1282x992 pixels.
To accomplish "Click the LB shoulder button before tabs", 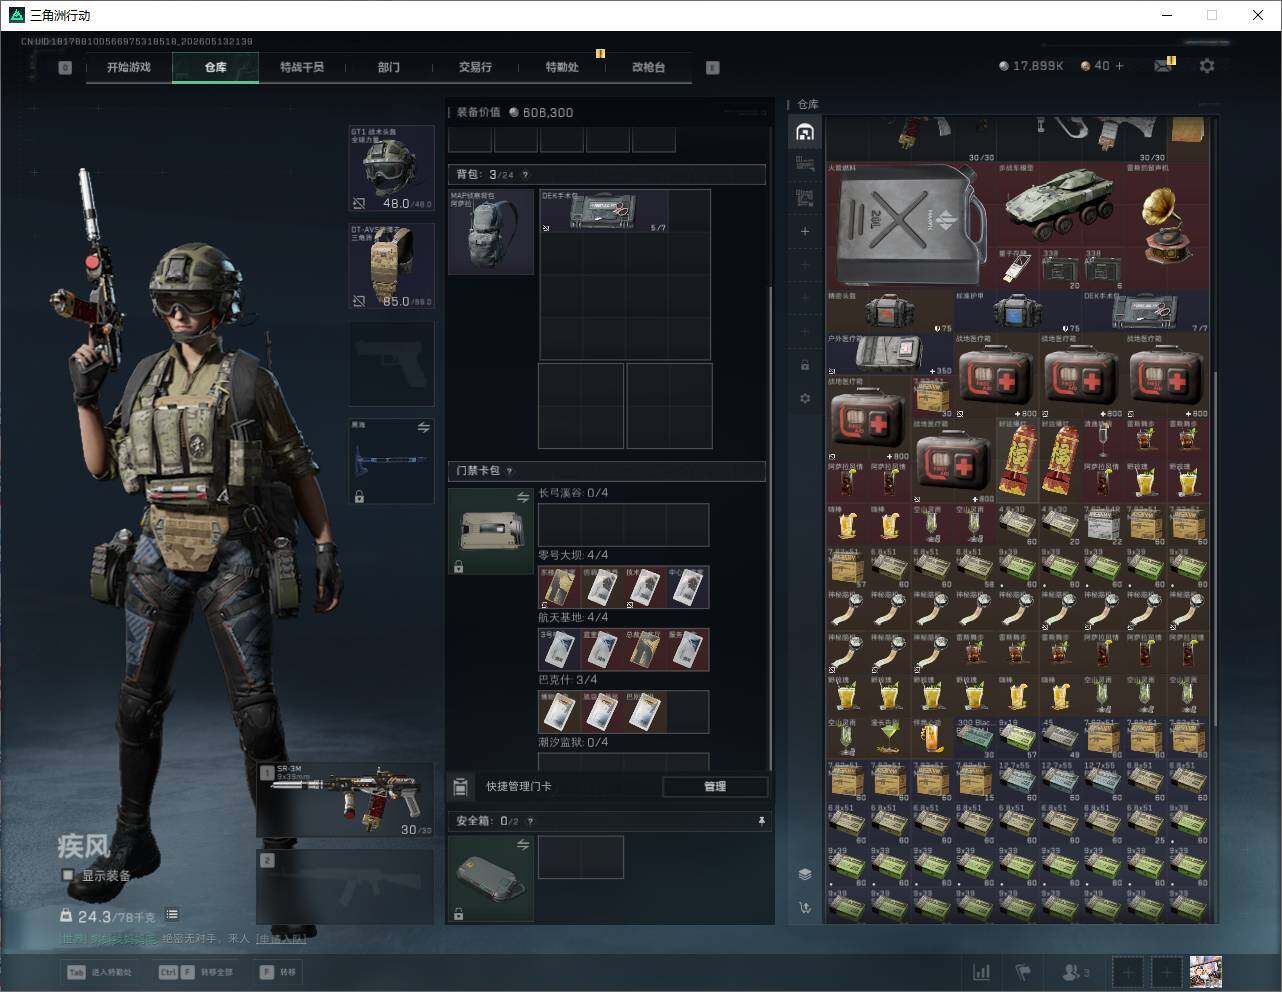I will 65,68.
